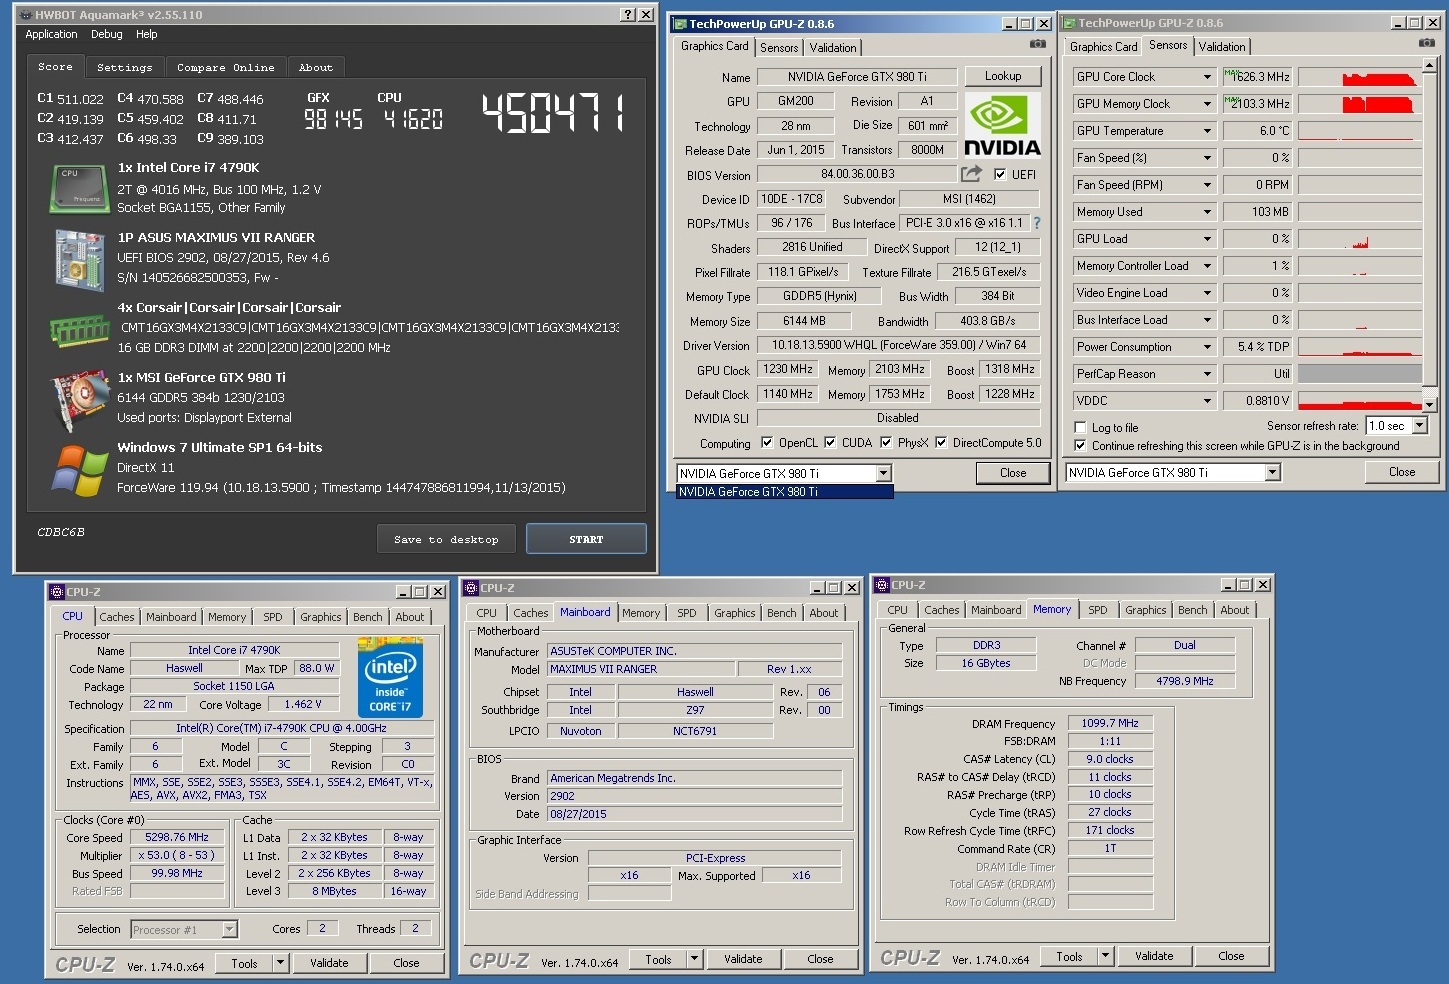Click the NVIDIA logo in GPU-Z
1449x984 pixels.
[x=1003, y=125]
